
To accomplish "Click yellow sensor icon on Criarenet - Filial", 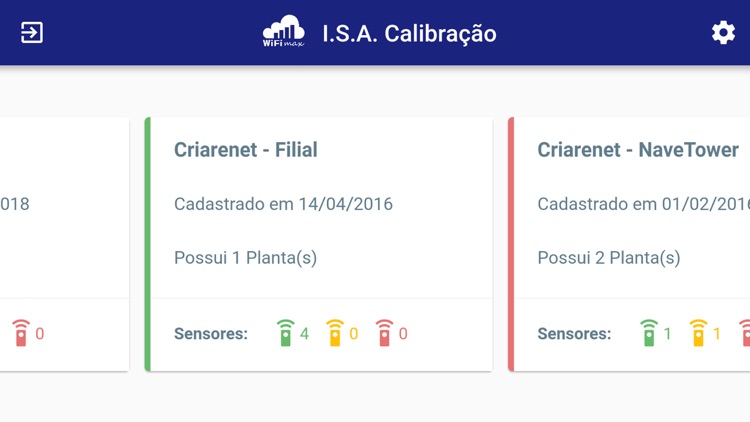I will [x=335, y=333].
